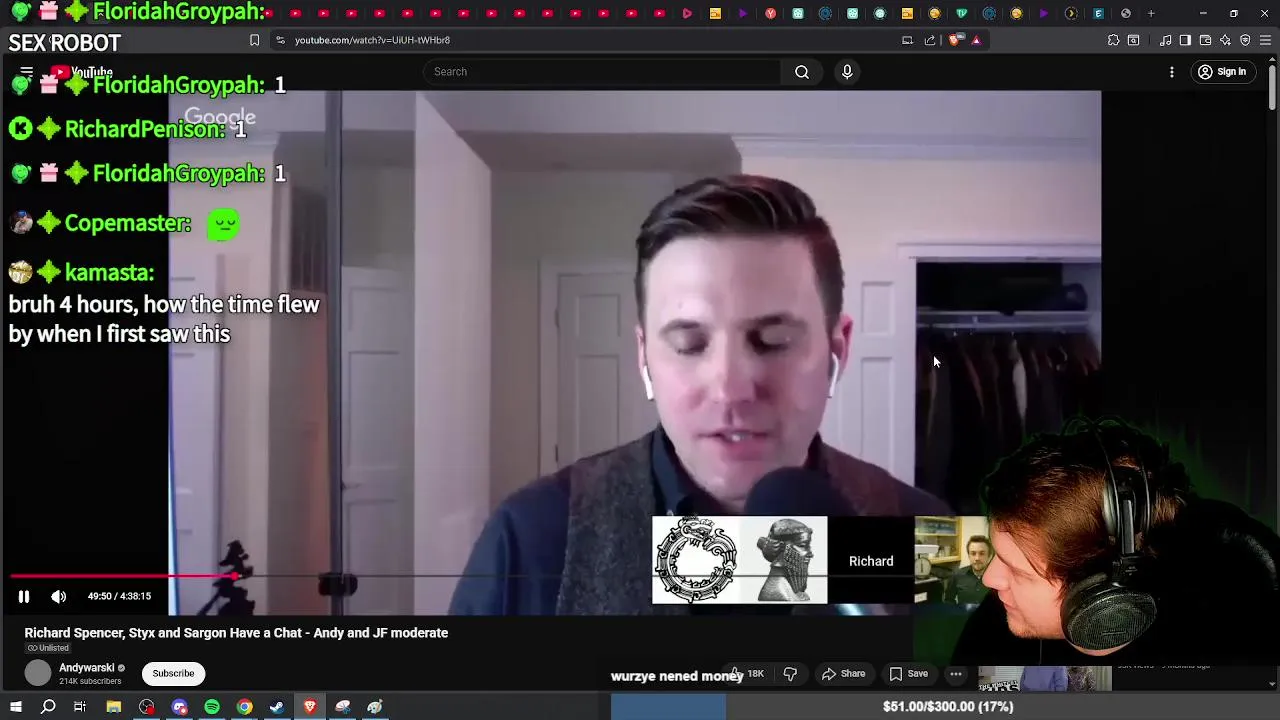Mute the video with the speaker icon
Screen dimensions: 1280x720
click(x=59, y=596)
